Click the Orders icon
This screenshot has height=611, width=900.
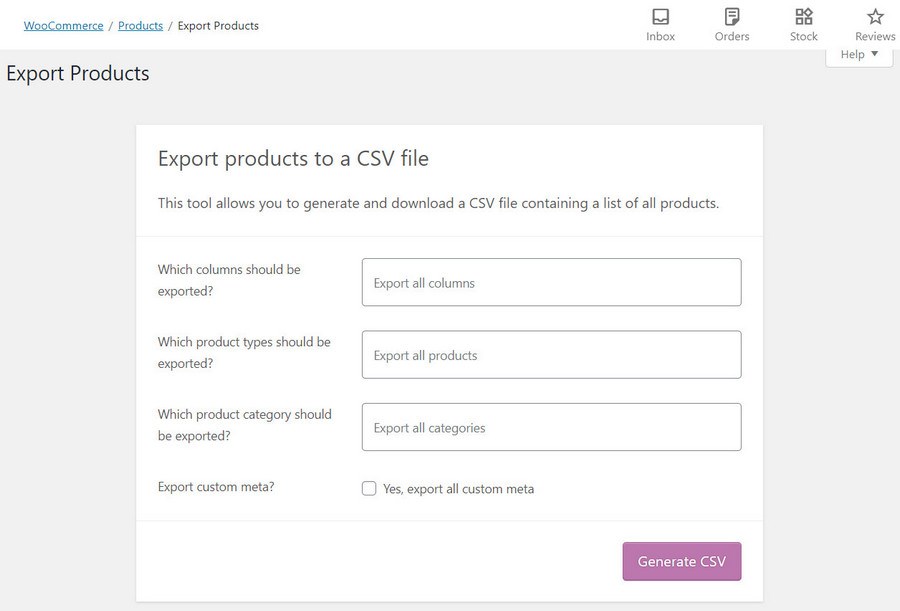click(x=732, y=17)
